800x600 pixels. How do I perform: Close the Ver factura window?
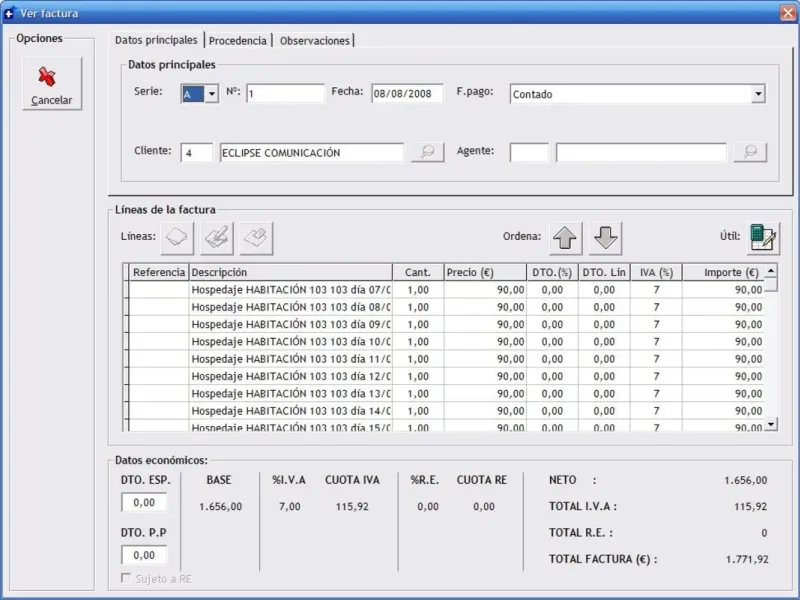[x=788, y=12]
